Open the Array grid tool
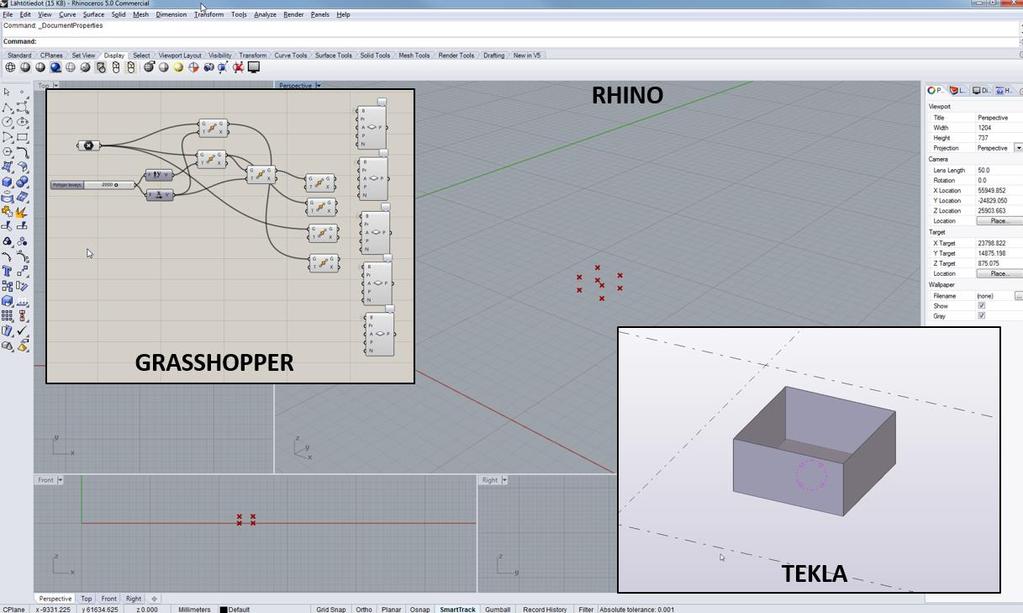Image resolution: width=1023 pixels, height=613 pixels. coord(7,316)
